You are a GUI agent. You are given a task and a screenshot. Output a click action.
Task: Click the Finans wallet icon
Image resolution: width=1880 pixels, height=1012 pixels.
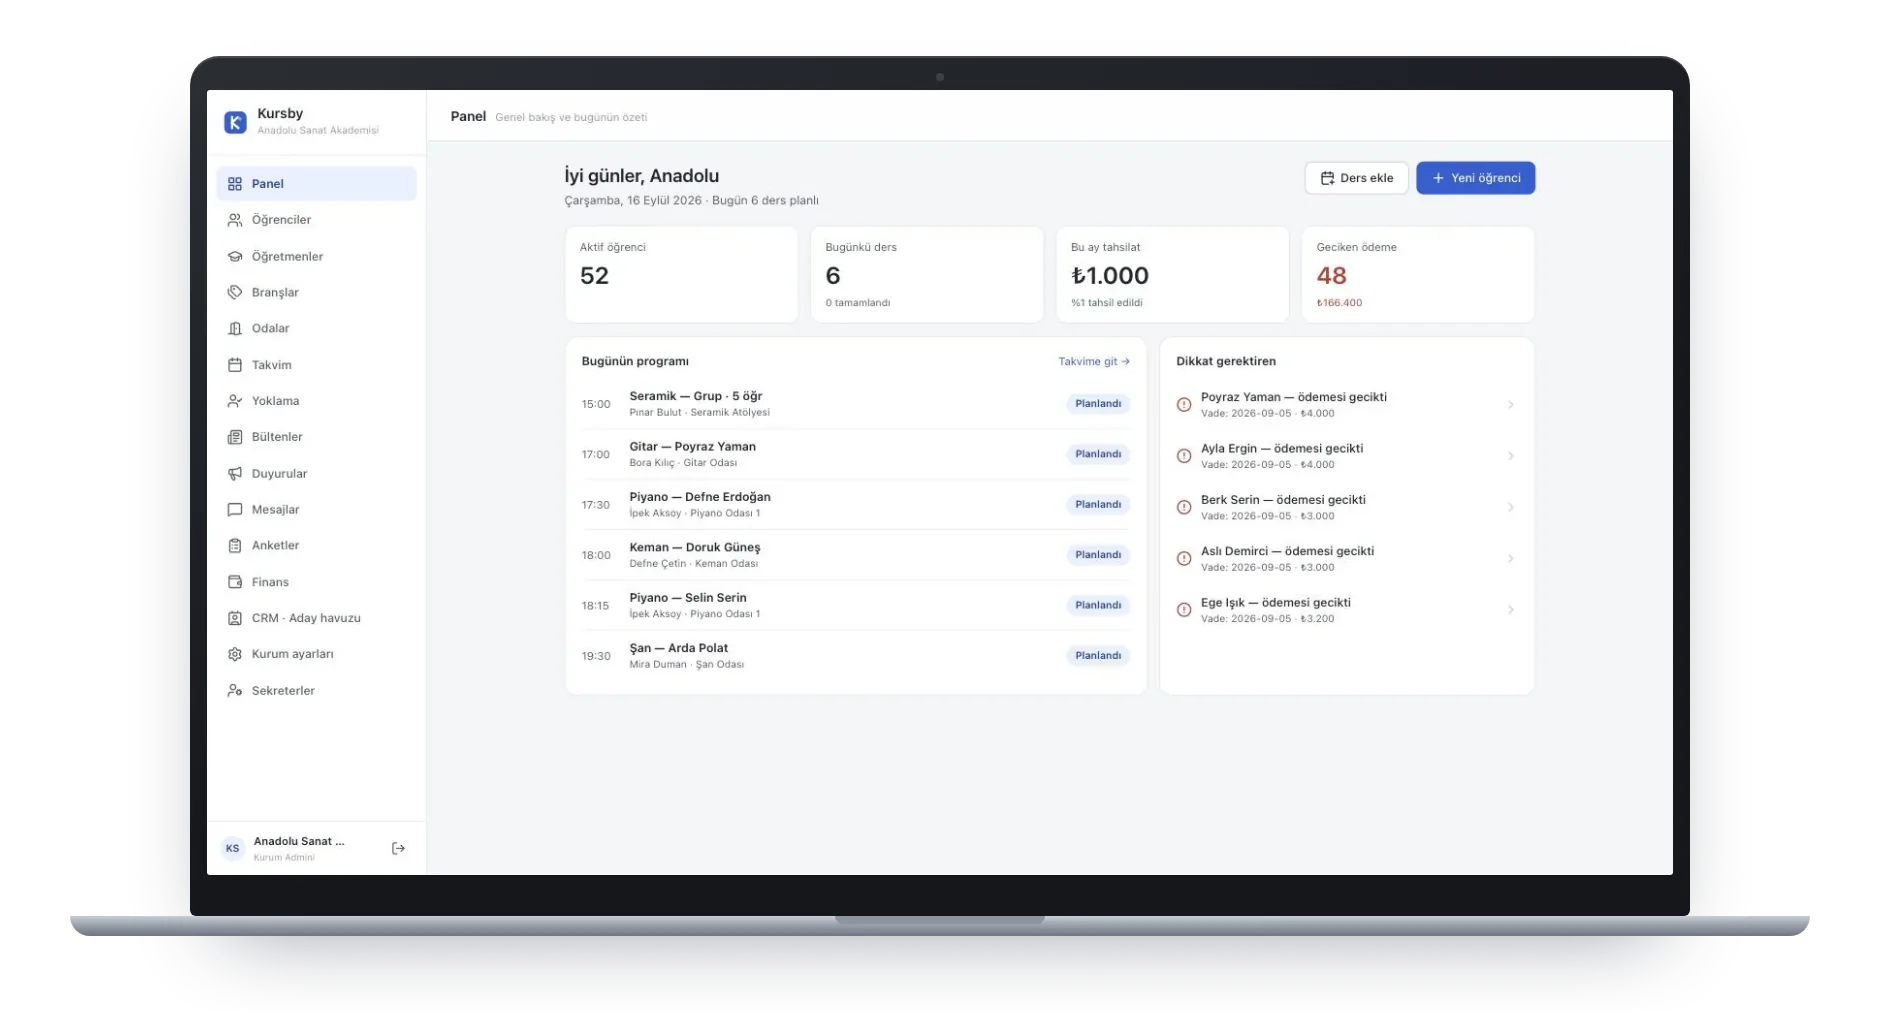pyautogui.click(x=235, y=582)
